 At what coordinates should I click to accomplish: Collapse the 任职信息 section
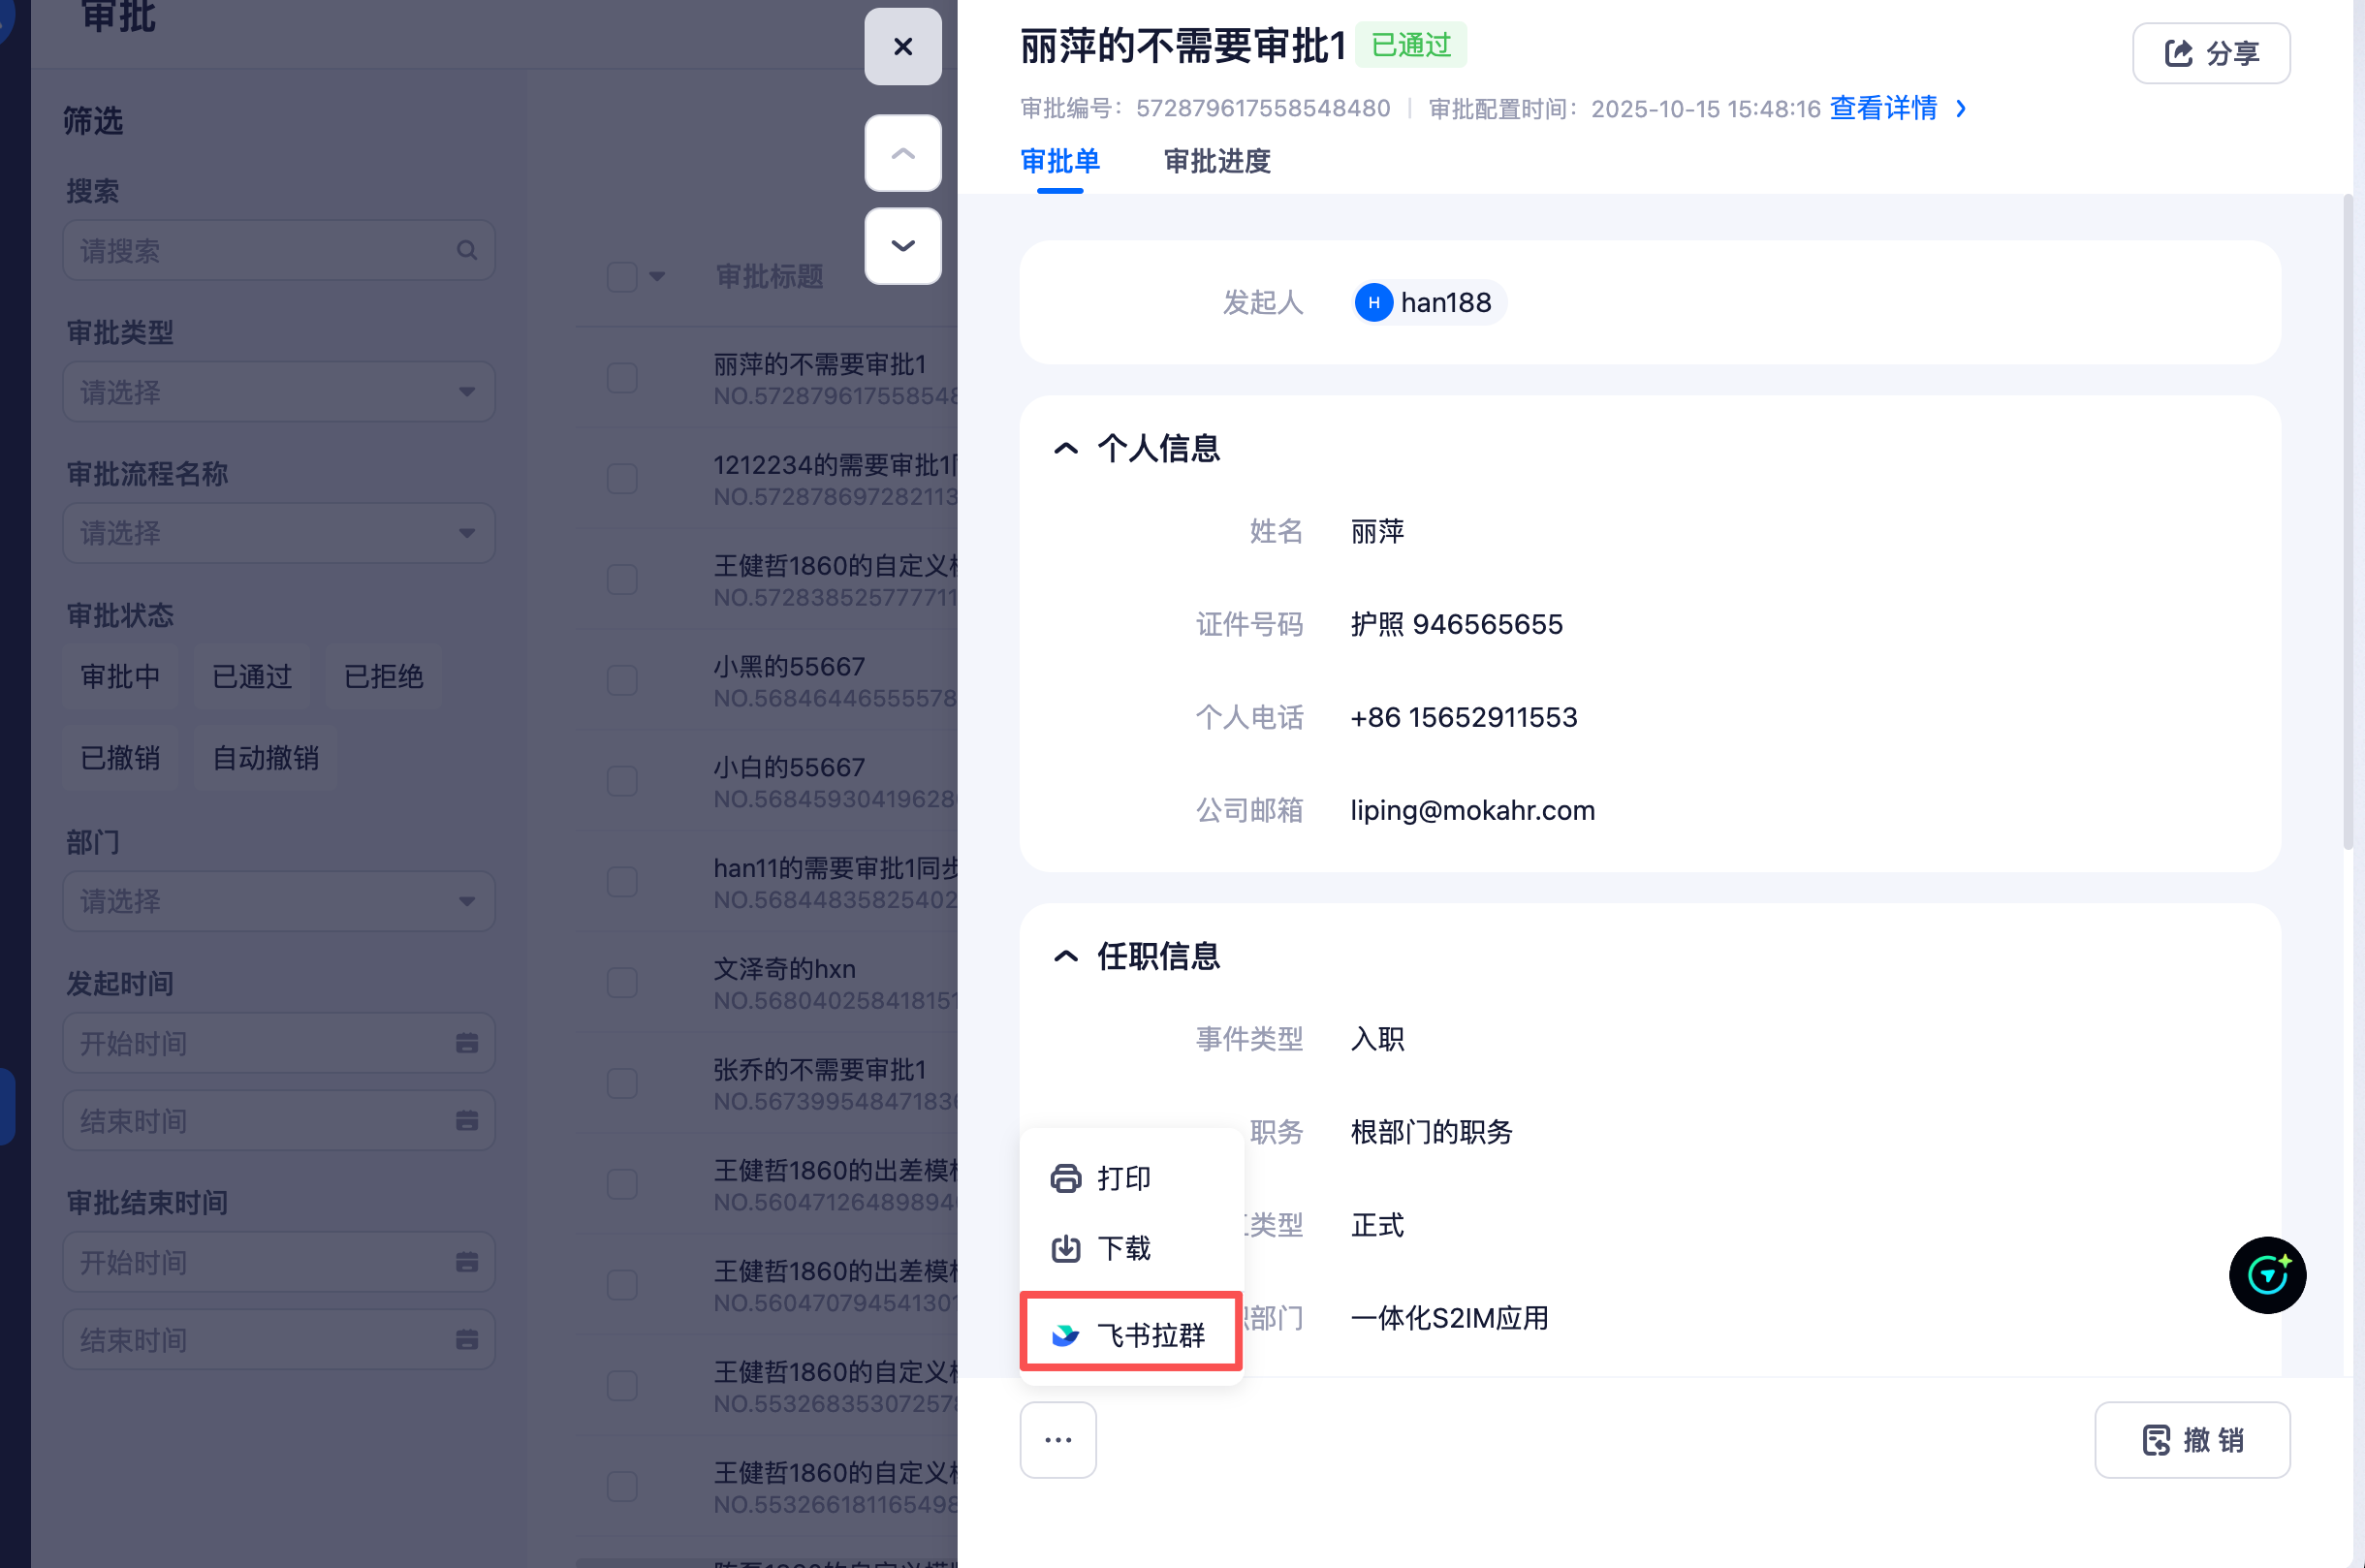(1066, 957)
